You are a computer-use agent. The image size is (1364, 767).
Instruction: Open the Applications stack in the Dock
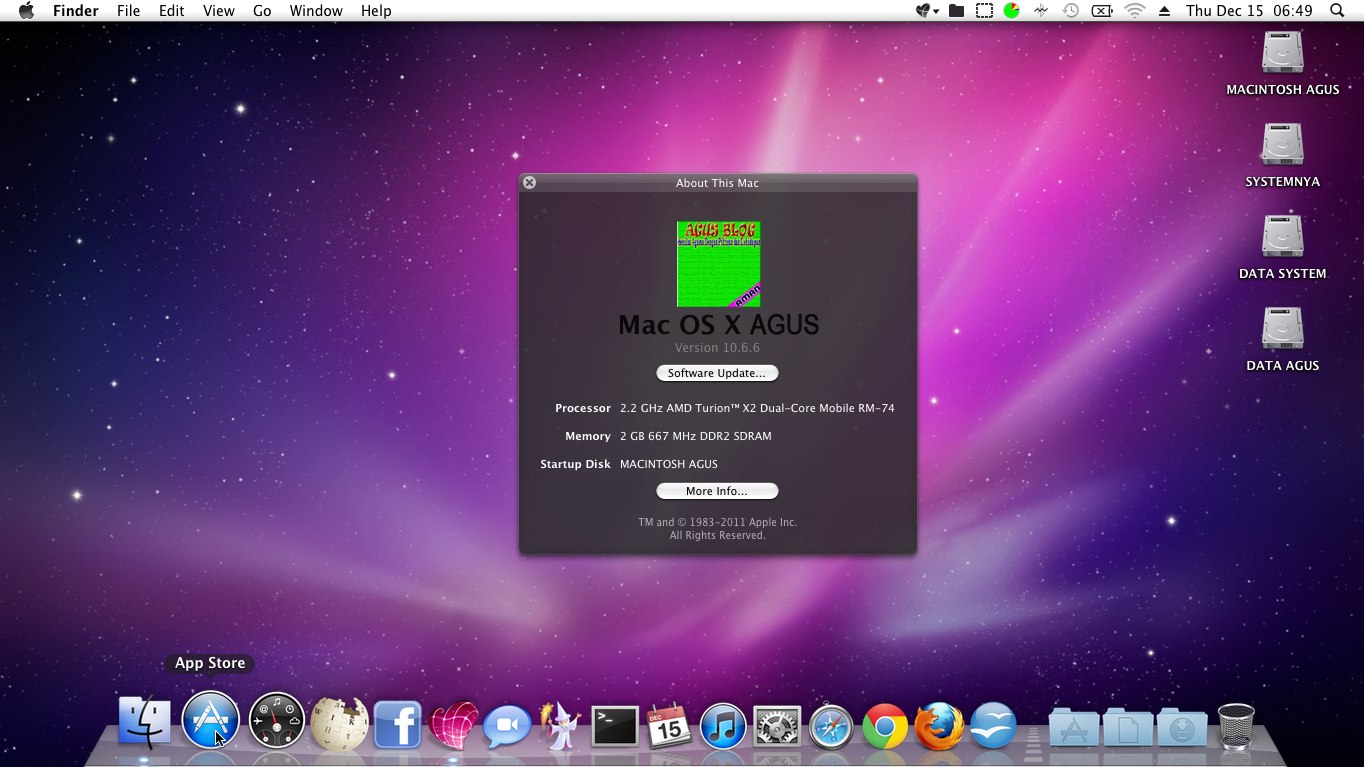tap(1073, 727)
